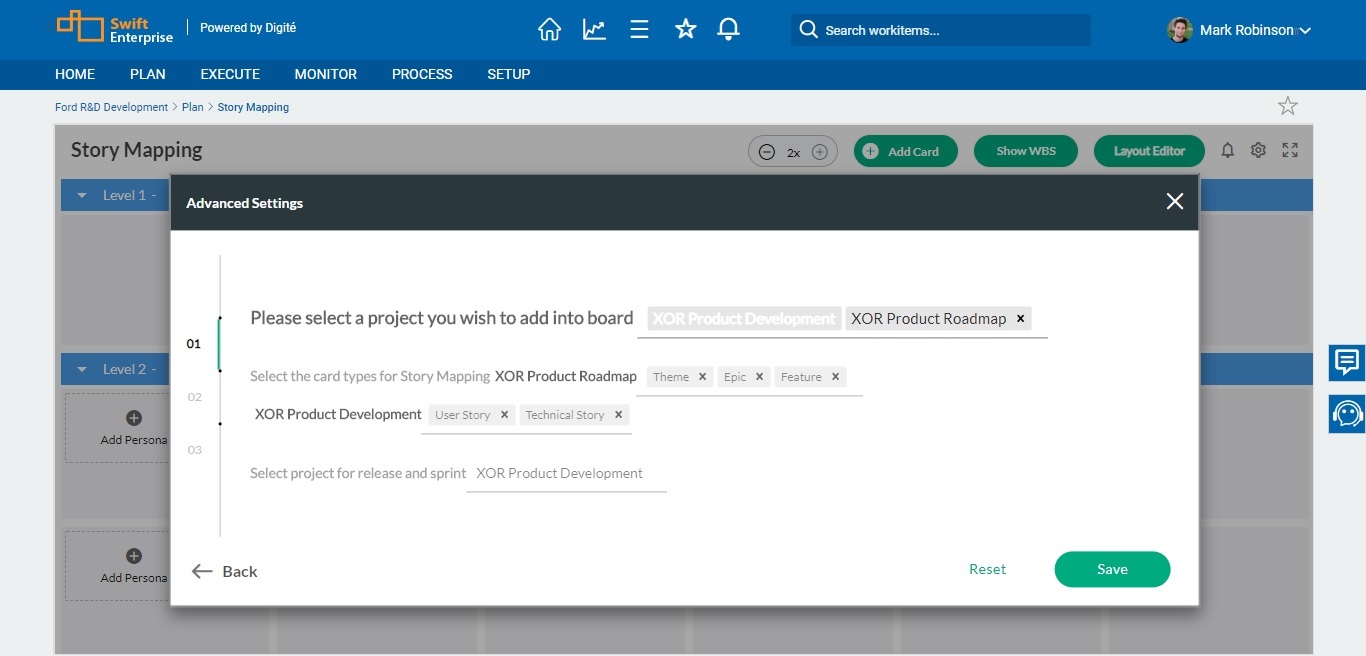Open Plan breadcrumb link
Screen dimensions: 1366x656
point(193,107)
